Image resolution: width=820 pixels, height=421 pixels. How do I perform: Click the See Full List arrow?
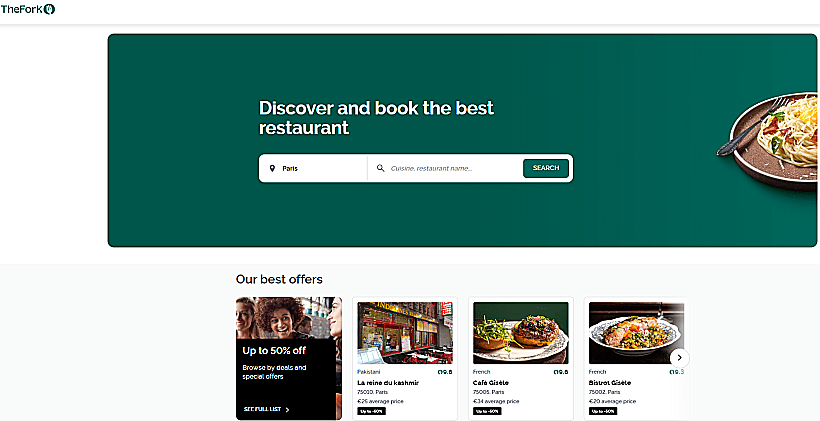coord(287,409)
